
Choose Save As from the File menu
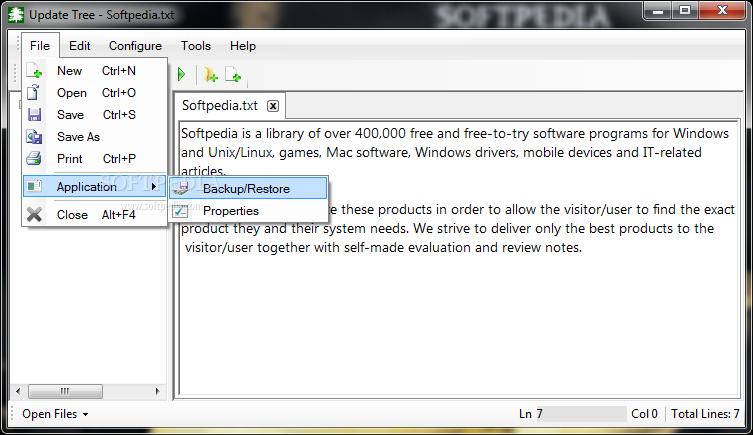pyautogui.click(x=95, y=137)
